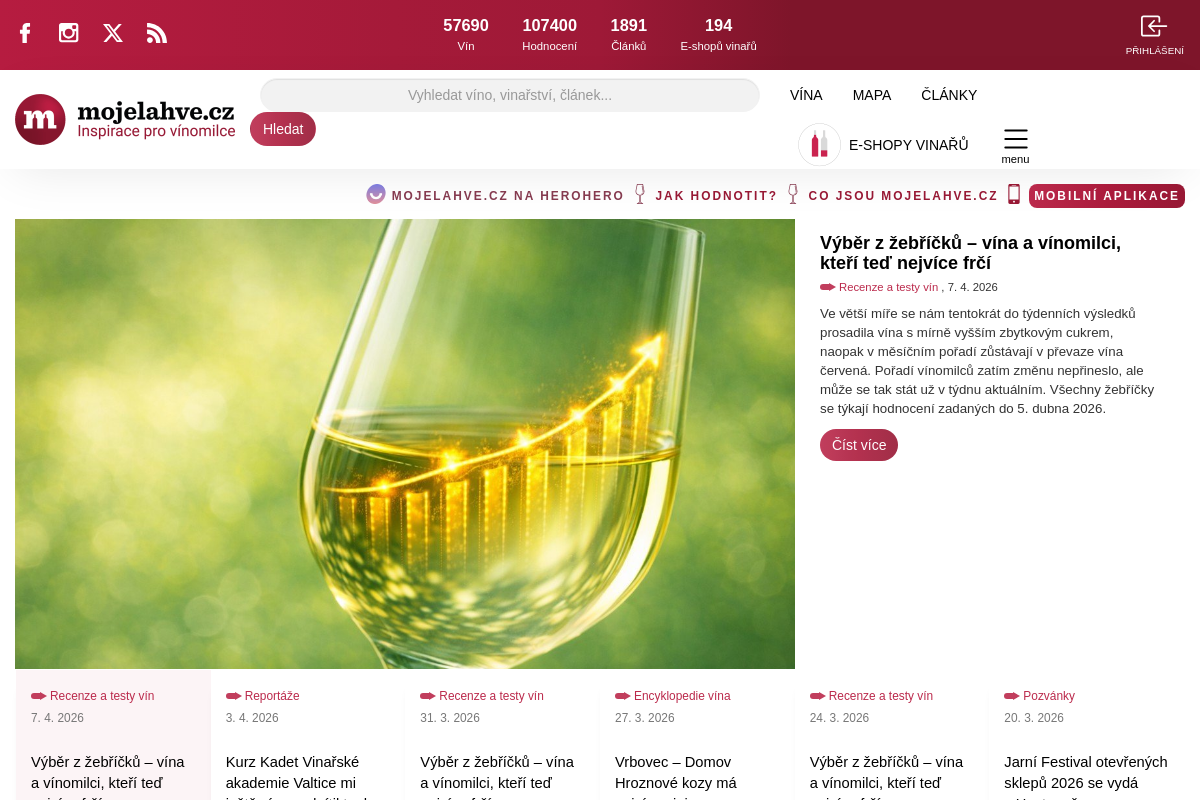Open Jak hodnotit? link
The height and width of the screenshot is (800, 1200).
pos(716,196)
